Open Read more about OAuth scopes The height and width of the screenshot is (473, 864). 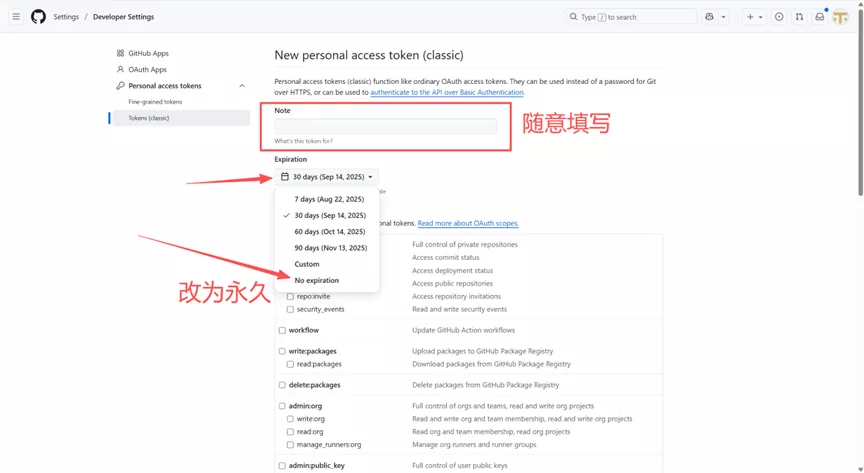coord(468,223)
